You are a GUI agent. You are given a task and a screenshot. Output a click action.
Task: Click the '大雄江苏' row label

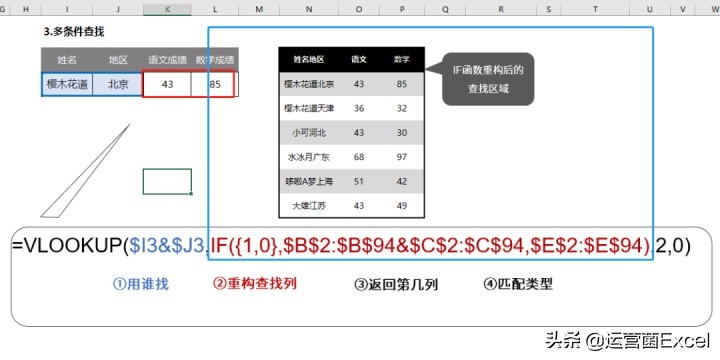tap(309, 206)
